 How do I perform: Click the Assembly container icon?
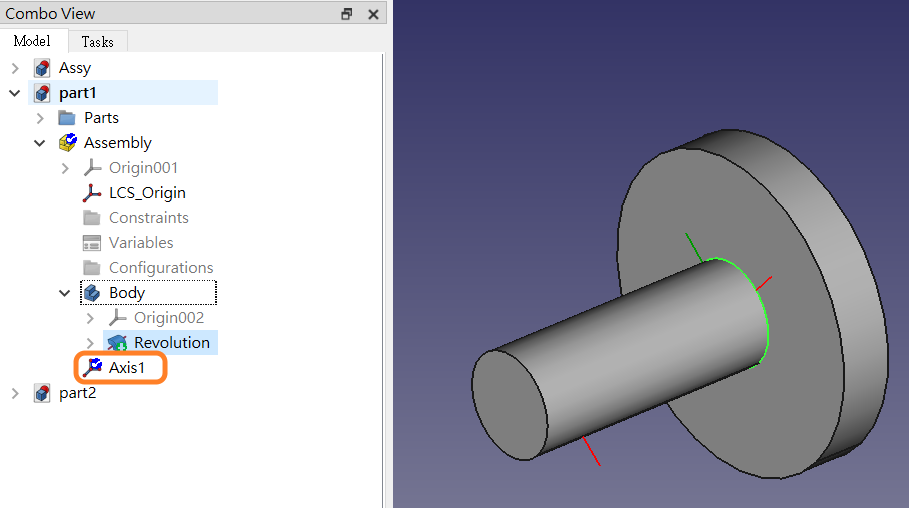pos(67,143)
